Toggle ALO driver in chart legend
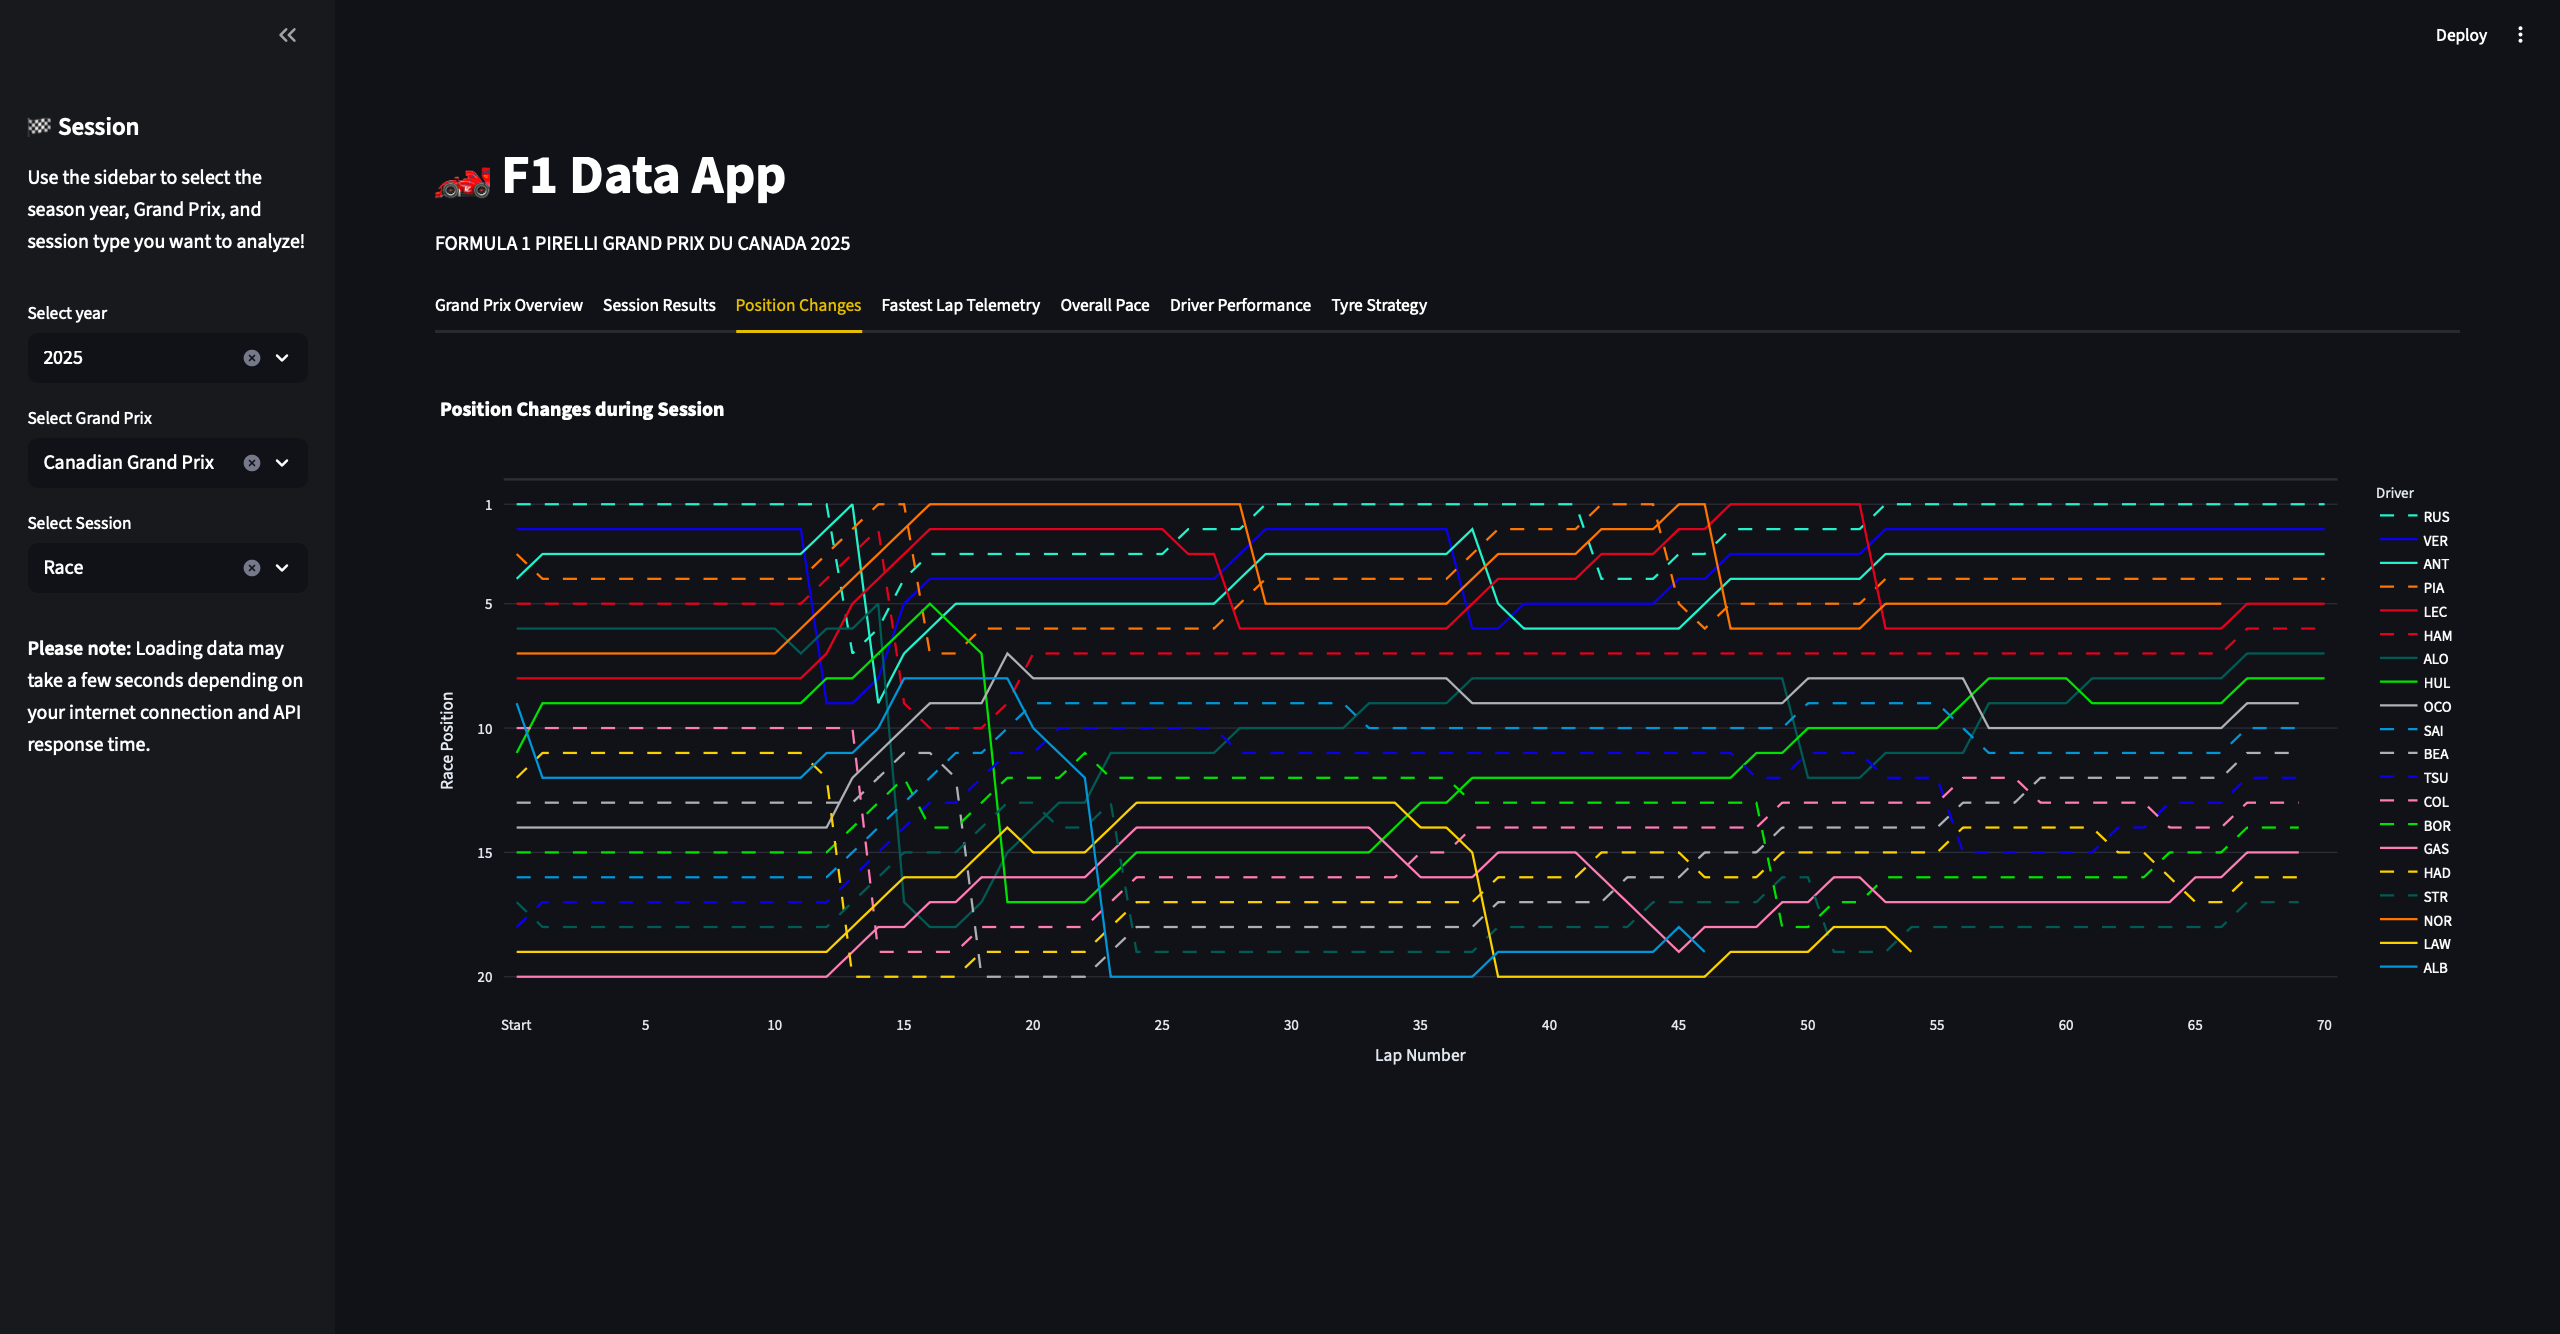This screenshot has width=2560, height=1334. (2415, 659)
